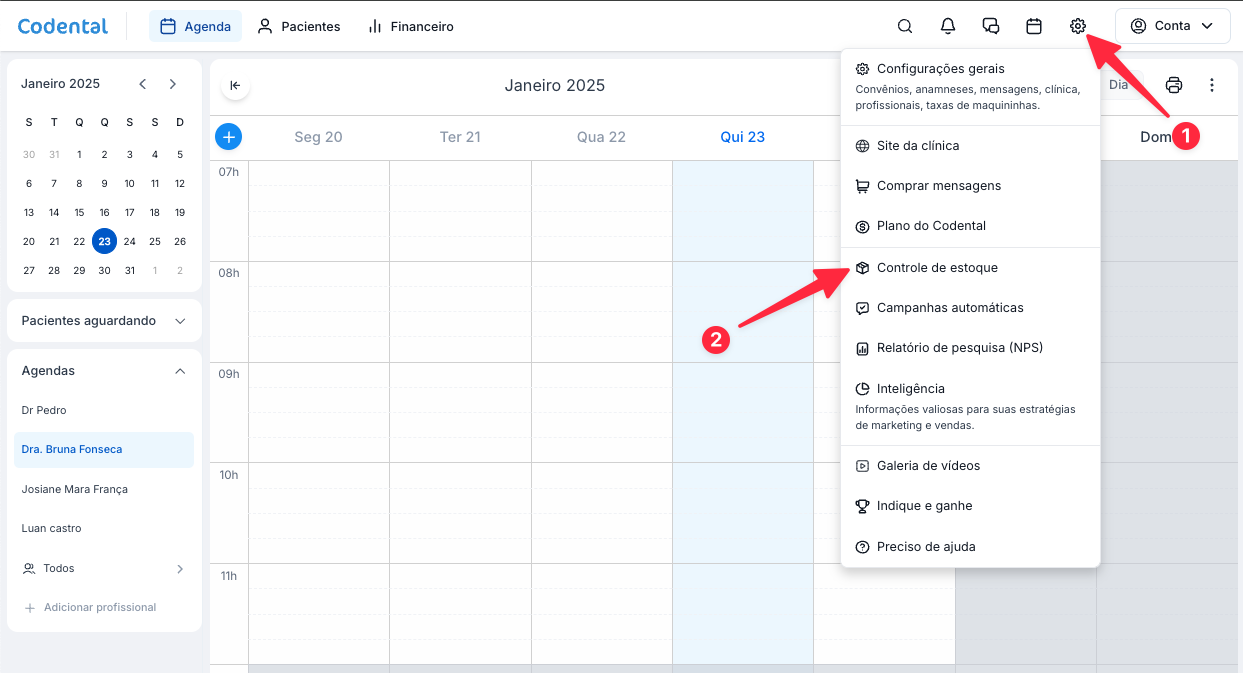Collapse sidebar with the arrow button
This screenshot has height=673, width=1243.
click(236, 85)
